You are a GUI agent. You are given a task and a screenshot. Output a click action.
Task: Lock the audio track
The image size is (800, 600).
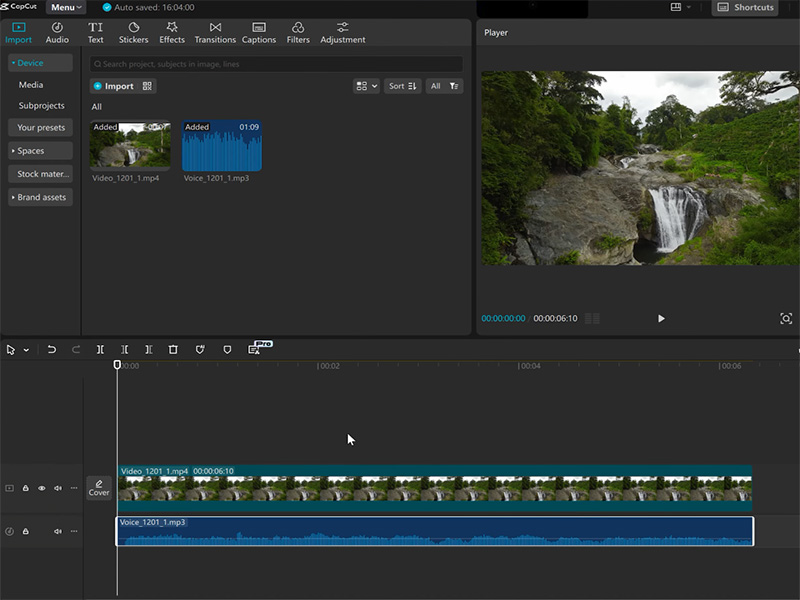click(26, 531)
